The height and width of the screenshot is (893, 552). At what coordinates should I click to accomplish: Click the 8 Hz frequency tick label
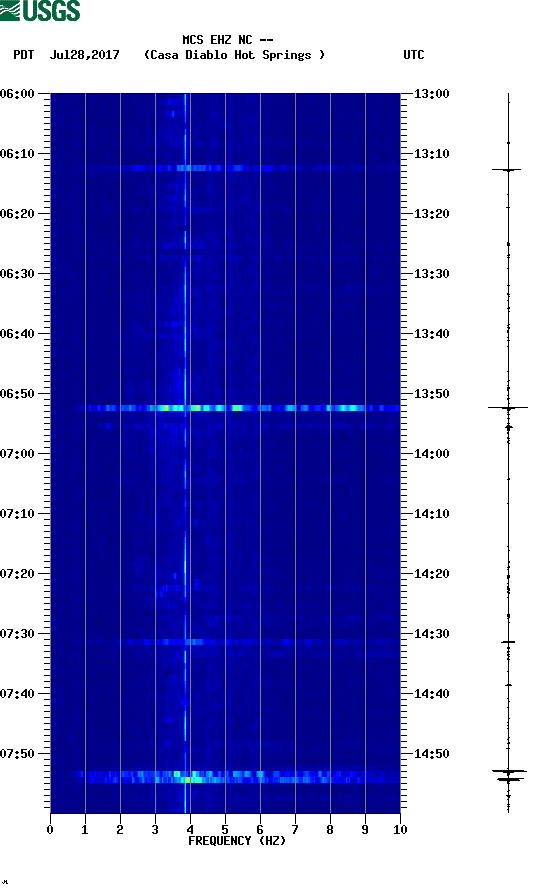(x=330, y=829)
